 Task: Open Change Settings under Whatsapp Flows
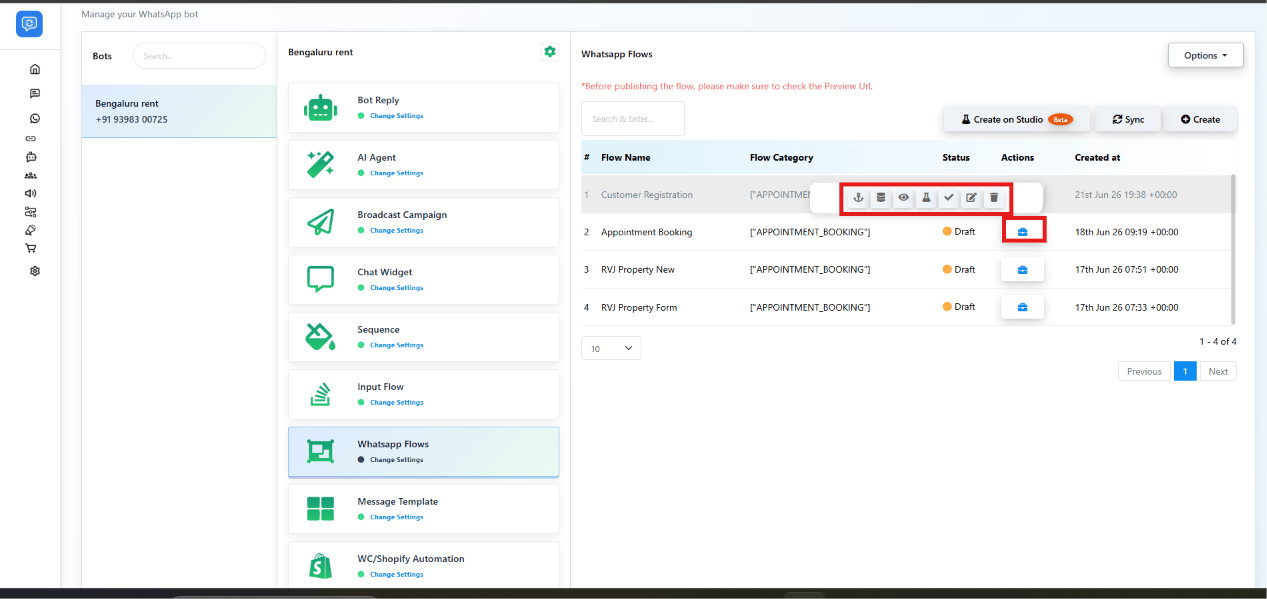click(396, 460)
